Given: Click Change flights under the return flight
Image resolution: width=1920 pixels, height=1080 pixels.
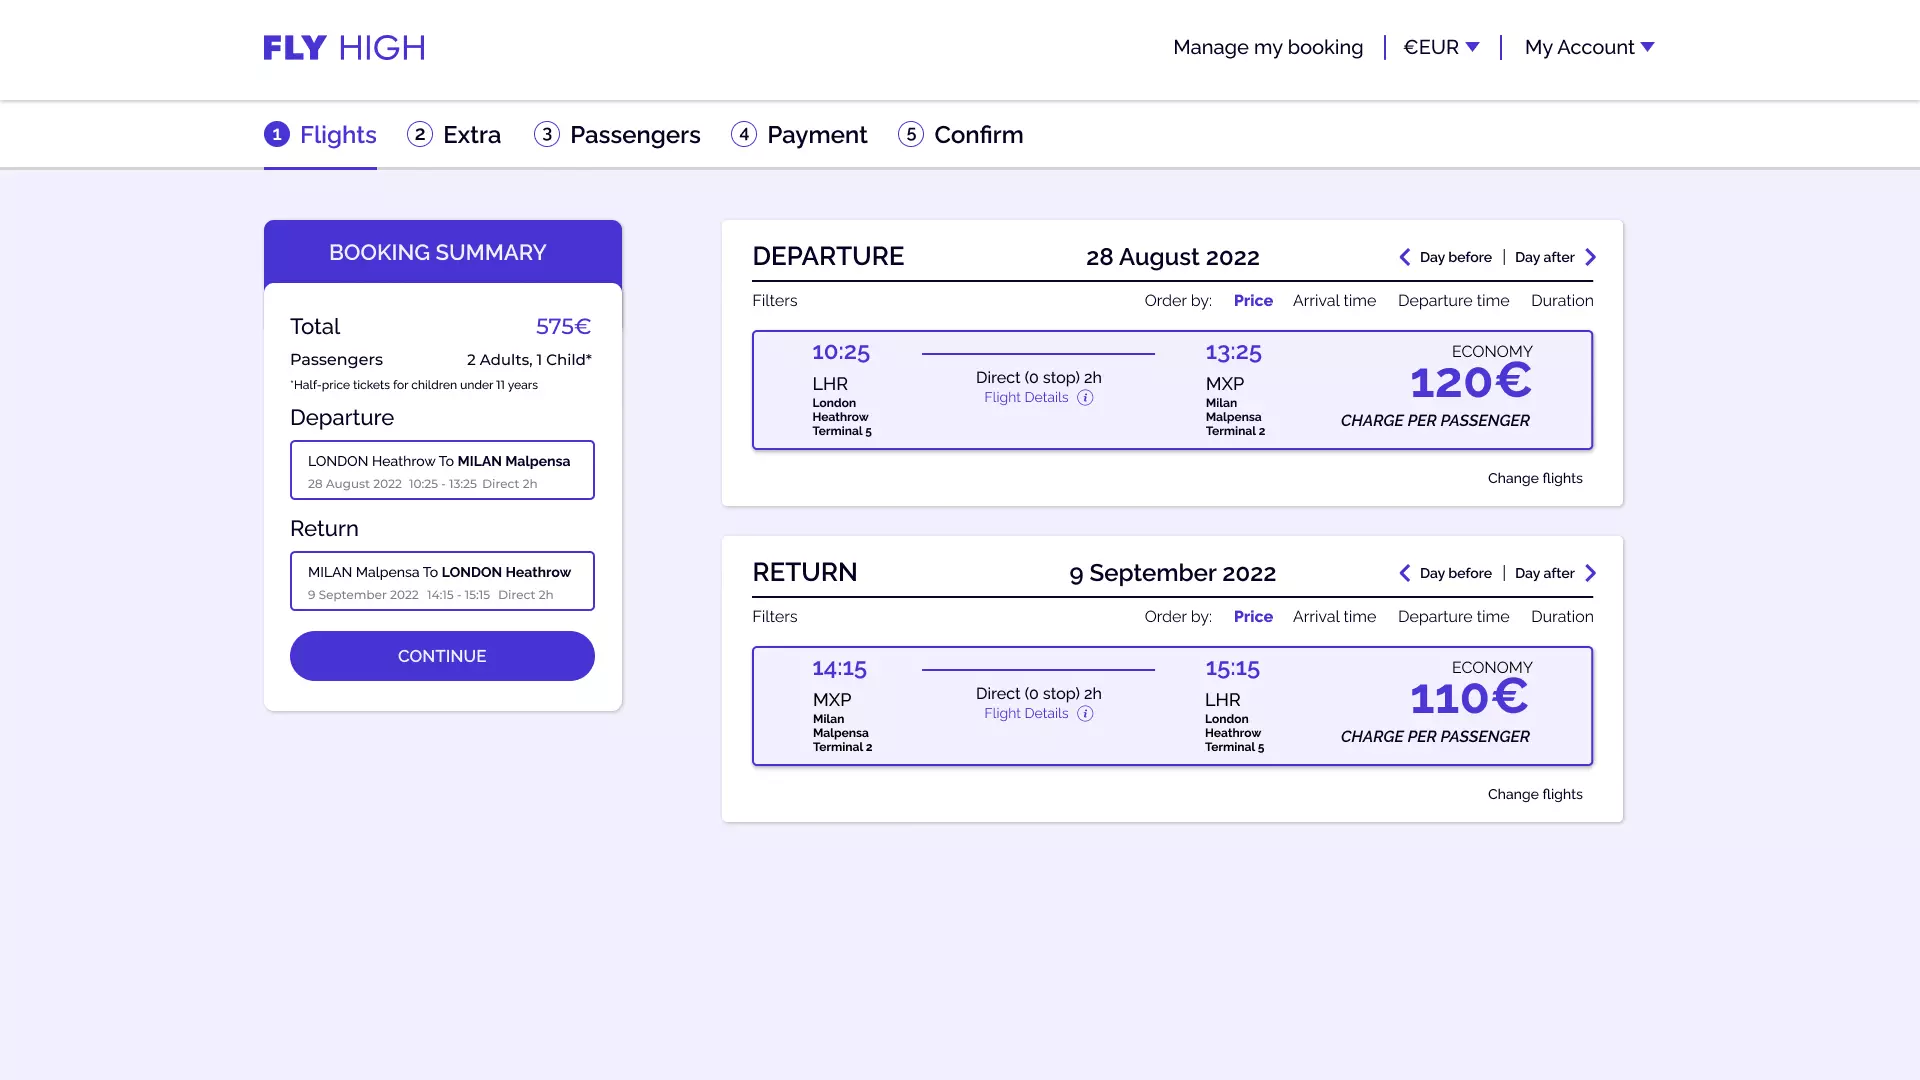Looking at the screenshot, I should 1534,794.
